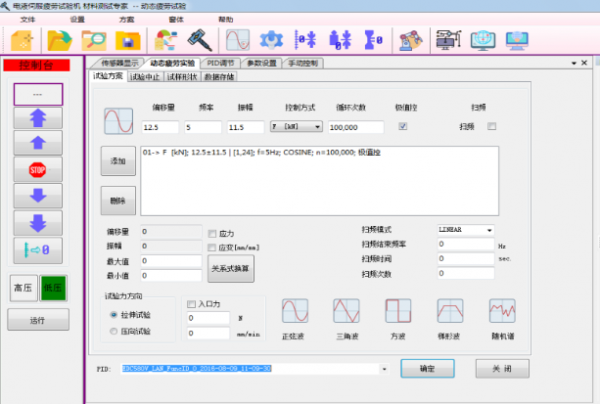Screen dimensions: 600x404
Task: Expand the 扫频模式 LINEAR dropdown
Action: 465,230
